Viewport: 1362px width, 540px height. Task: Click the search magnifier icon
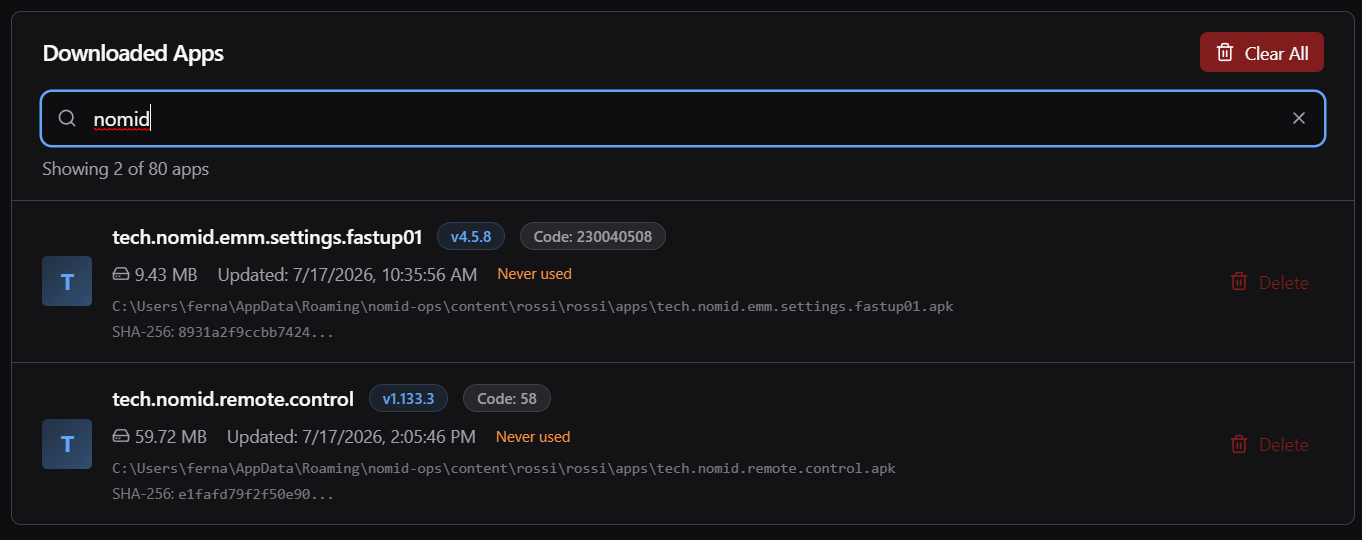pos(67,118)
